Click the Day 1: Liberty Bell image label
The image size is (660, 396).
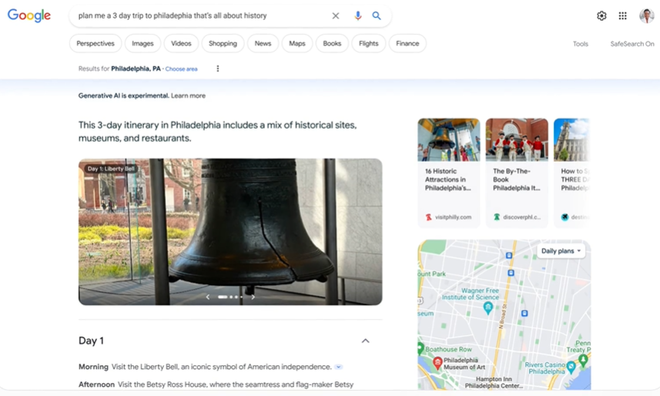click(111, 169)
